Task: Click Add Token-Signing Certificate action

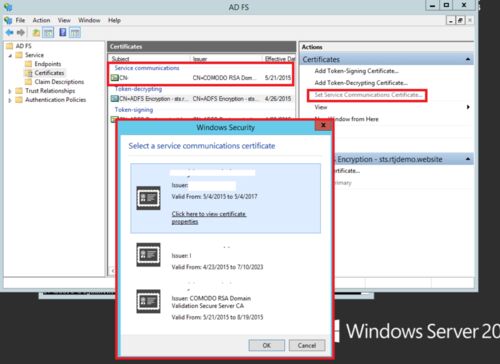Action: tap(356, 71)
